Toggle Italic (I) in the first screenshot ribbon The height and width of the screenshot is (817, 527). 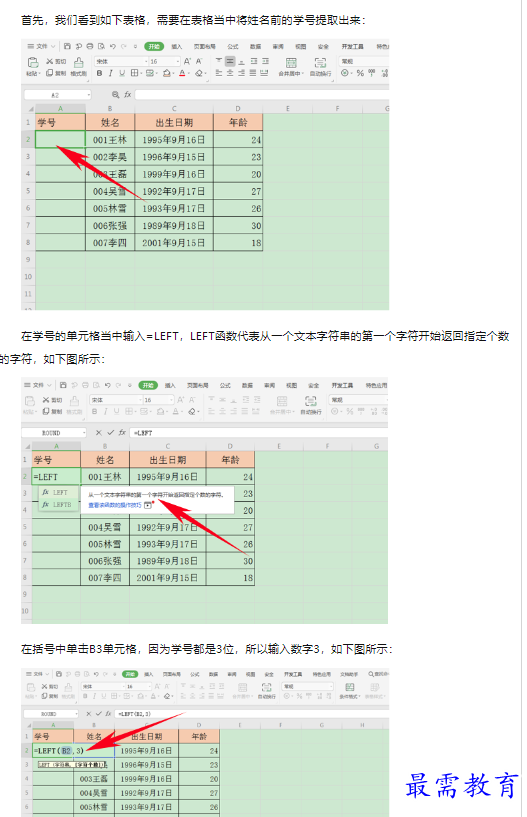pyautogui.click(x=111, y=73)
